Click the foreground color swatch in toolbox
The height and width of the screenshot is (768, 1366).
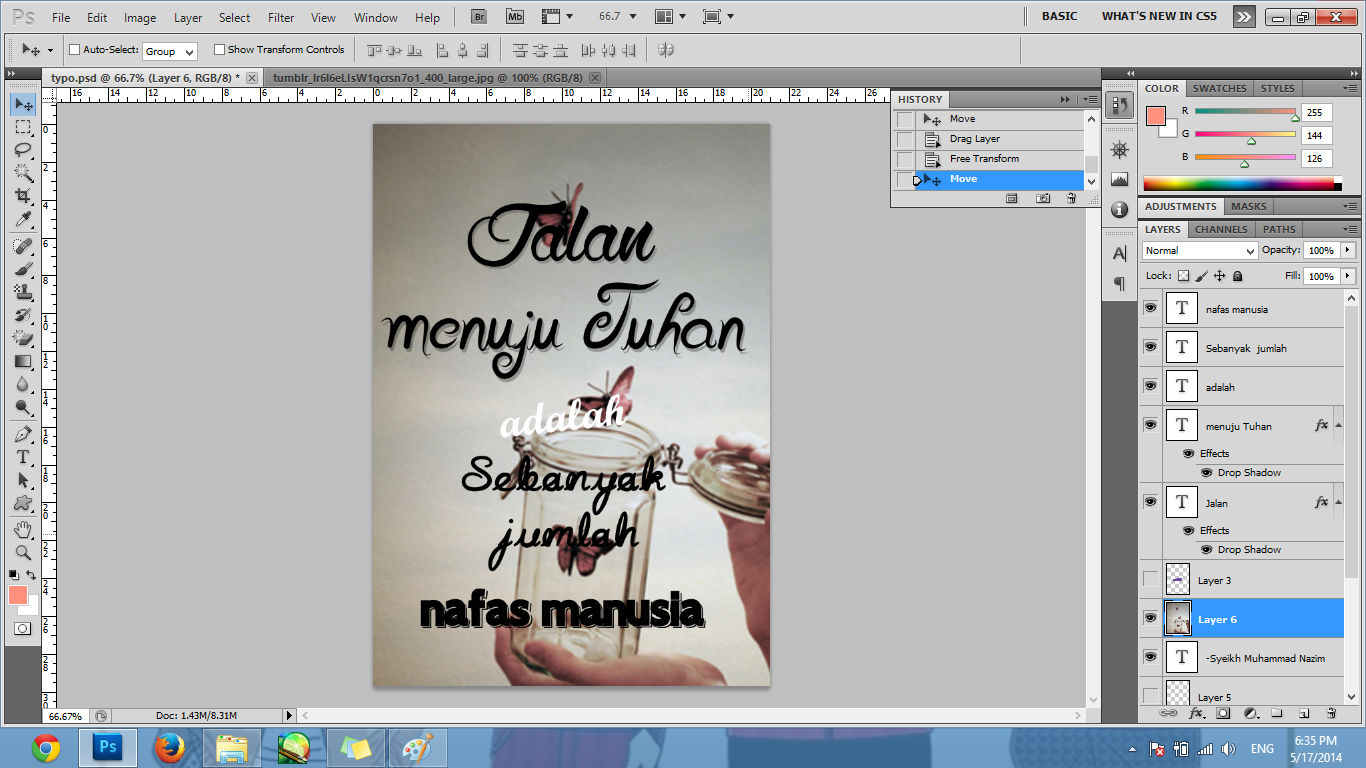tap(18, 595)
